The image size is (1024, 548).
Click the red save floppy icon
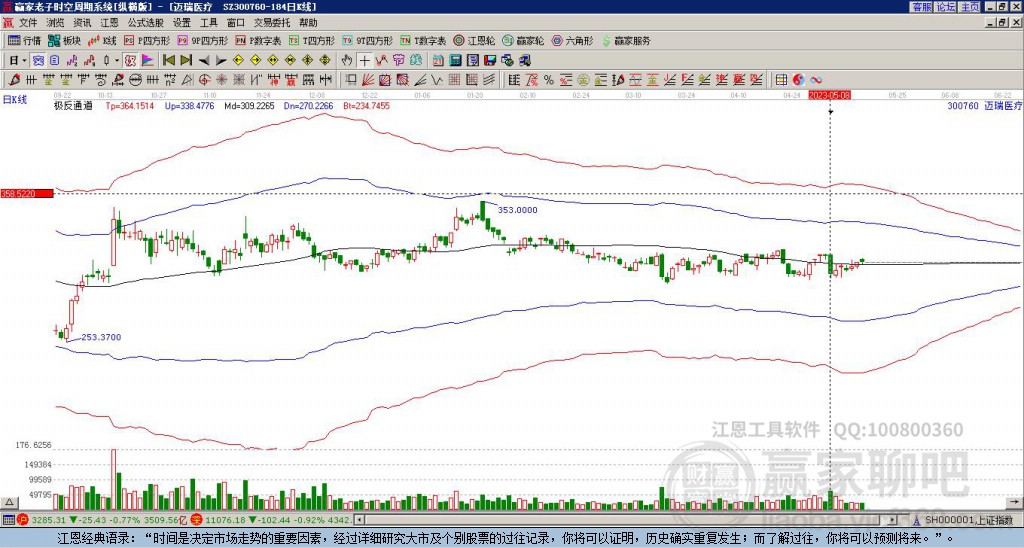coord(490,61)
